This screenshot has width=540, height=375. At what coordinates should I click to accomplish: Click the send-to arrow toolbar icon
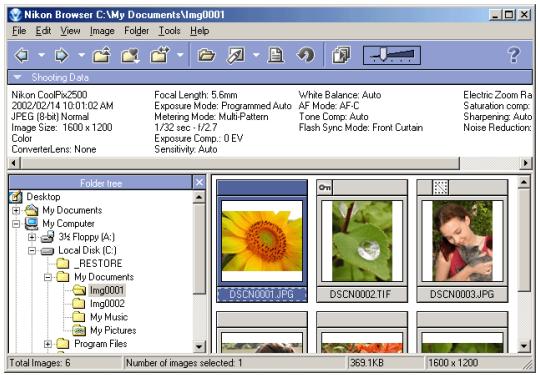[x=236, y=55]
